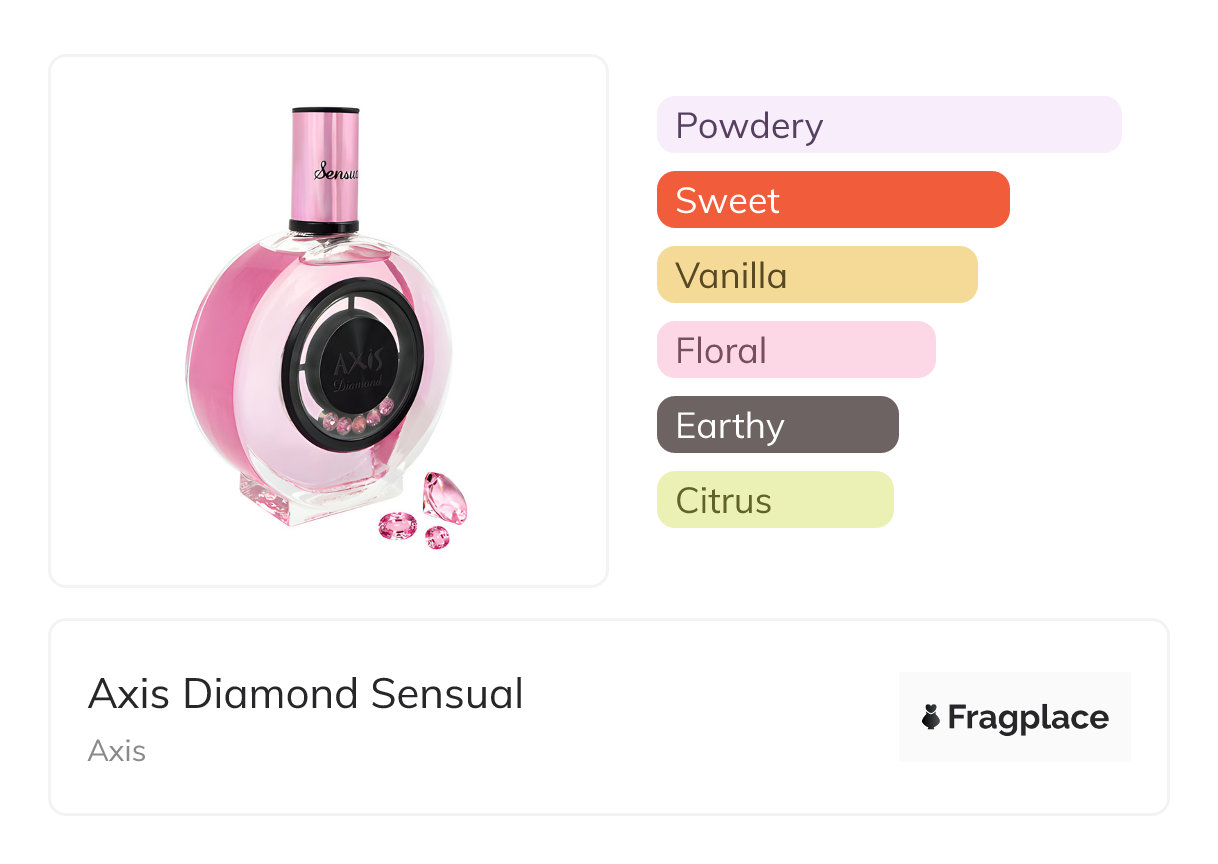1218x864 pixels.
Task: Click the smallest round gem at the bottom
Action: pos(437,539)
